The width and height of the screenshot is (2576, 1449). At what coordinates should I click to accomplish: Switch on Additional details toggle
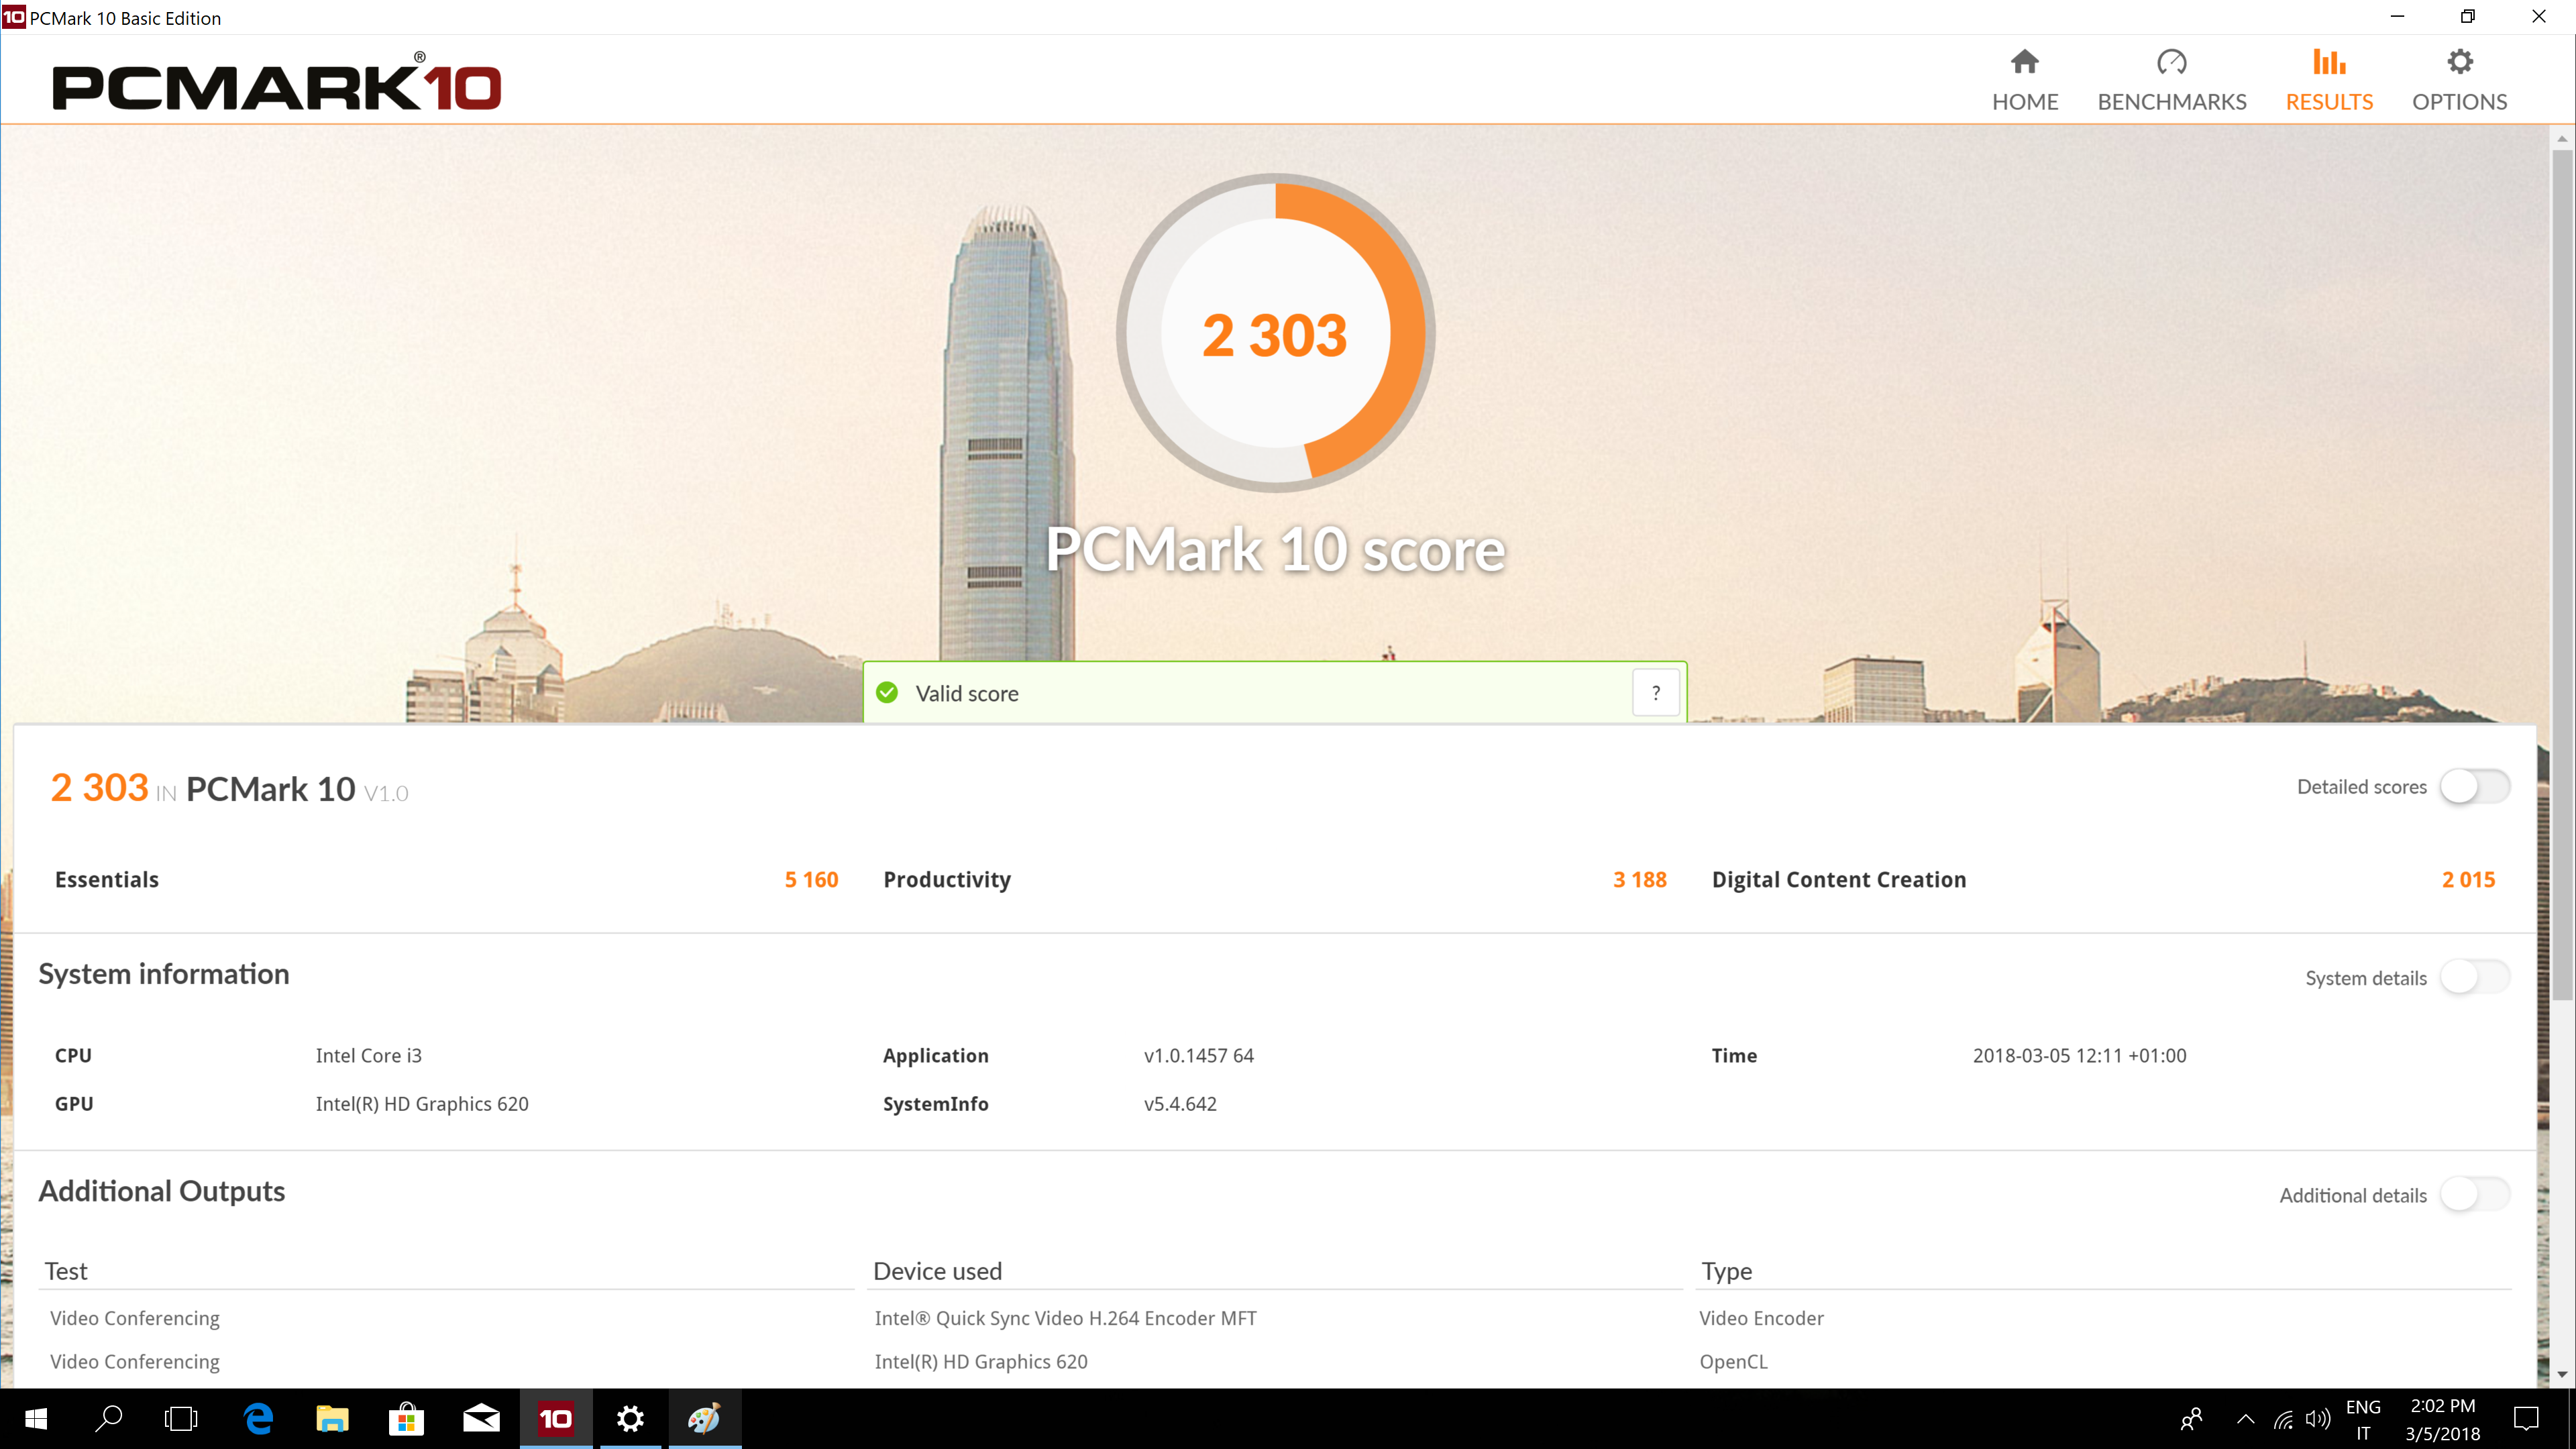(2474, 1194)
